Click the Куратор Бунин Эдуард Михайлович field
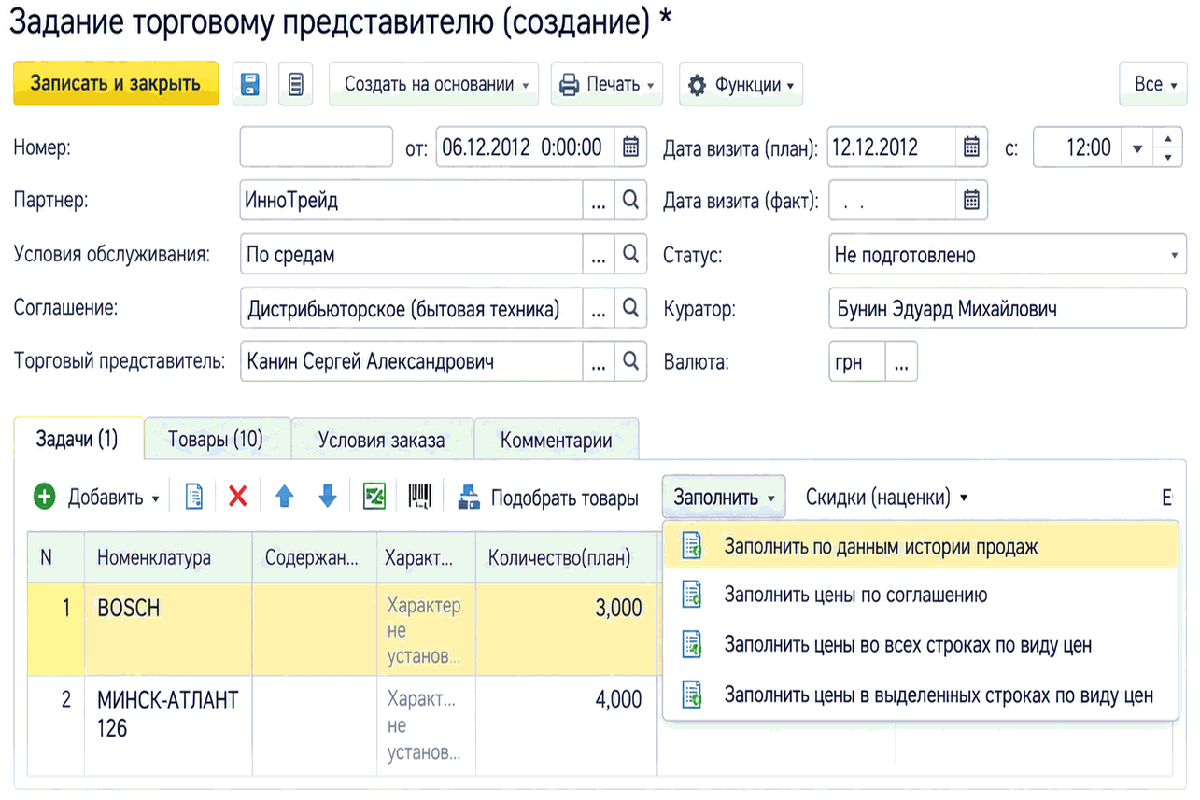 coord(1007,309)
